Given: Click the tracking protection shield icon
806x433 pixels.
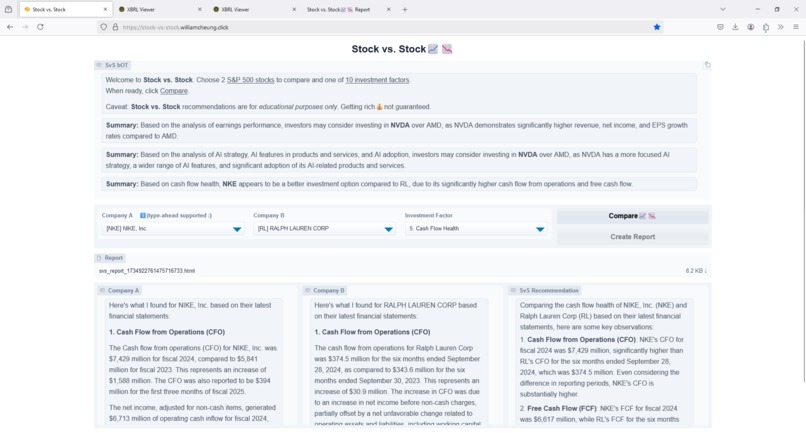Looking at the screenshot, I should [104, 27].
